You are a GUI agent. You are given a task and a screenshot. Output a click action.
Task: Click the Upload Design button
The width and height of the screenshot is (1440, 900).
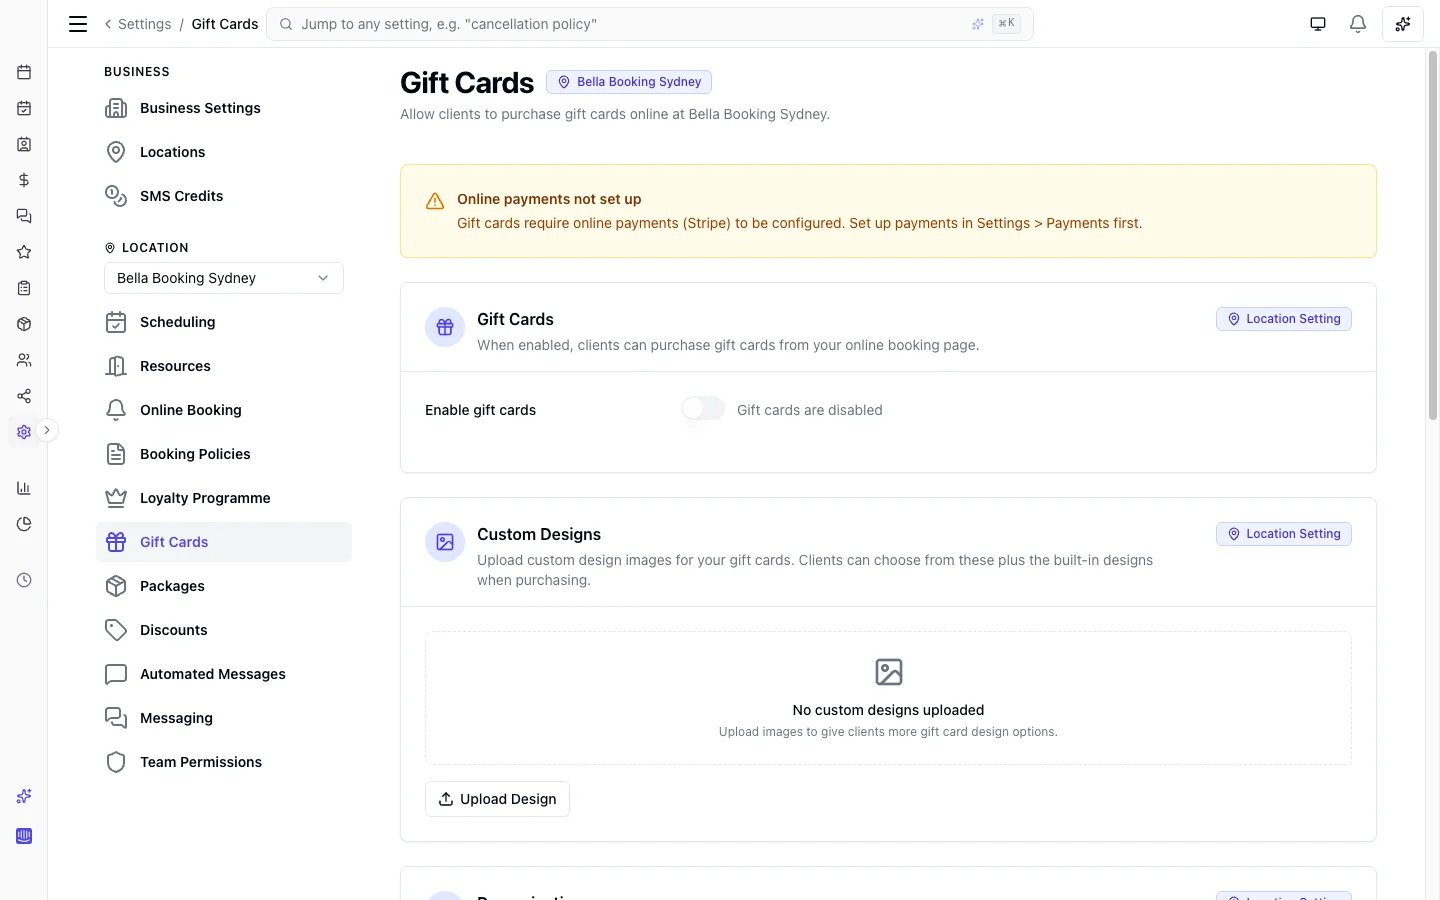[497, 799]
